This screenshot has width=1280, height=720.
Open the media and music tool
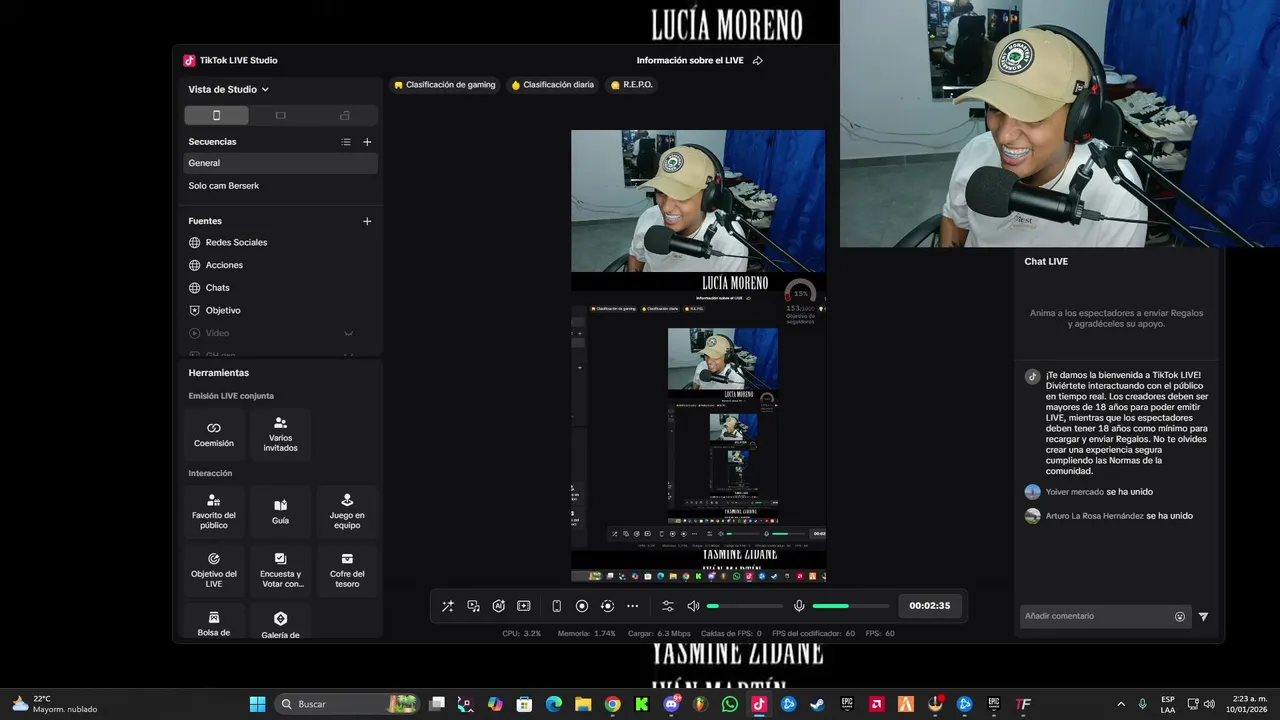click(473, 606)
